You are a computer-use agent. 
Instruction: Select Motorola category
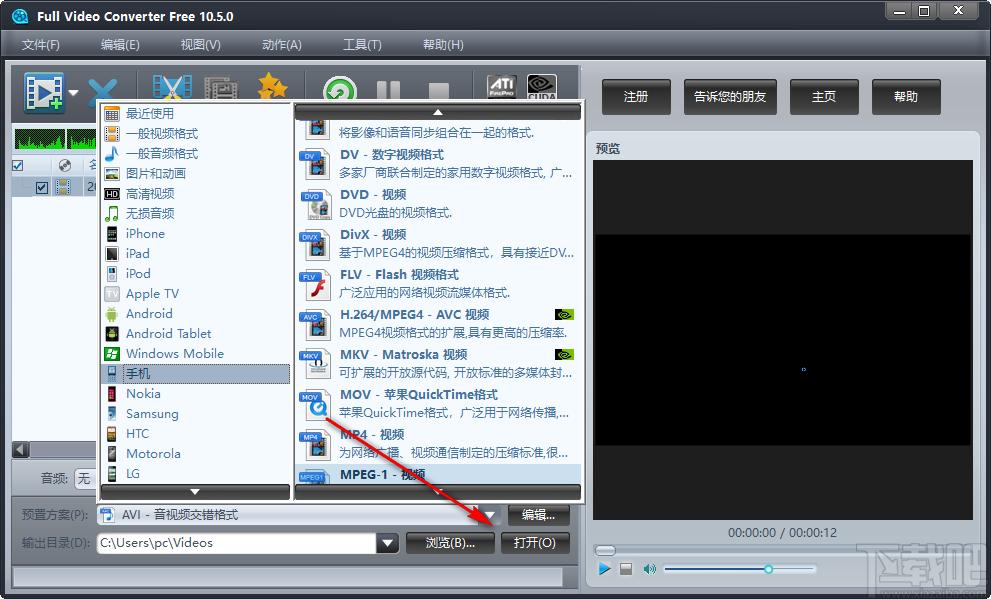195,454
